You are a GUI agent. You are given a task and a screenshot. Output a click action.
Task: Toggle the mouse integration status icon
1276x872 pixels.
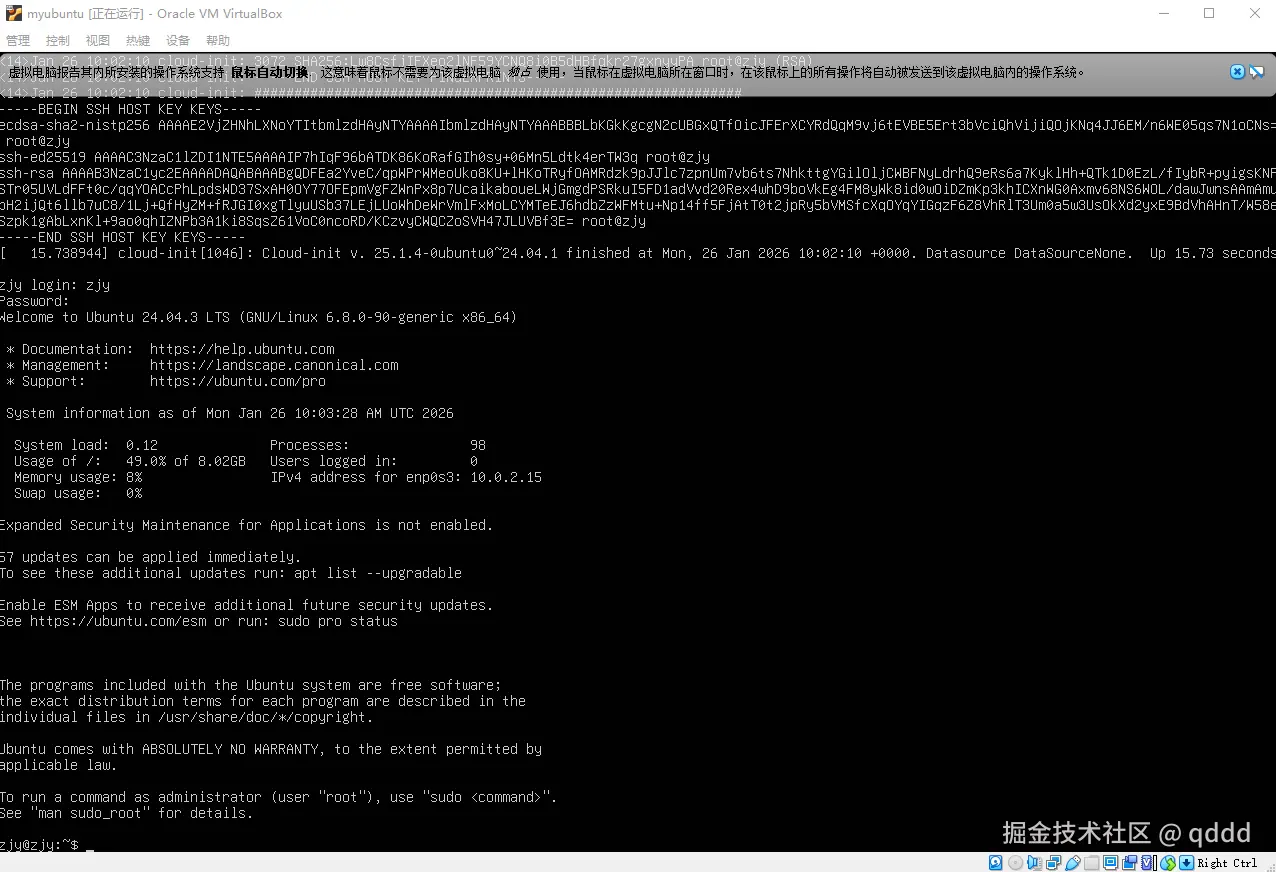point(1168,862)
